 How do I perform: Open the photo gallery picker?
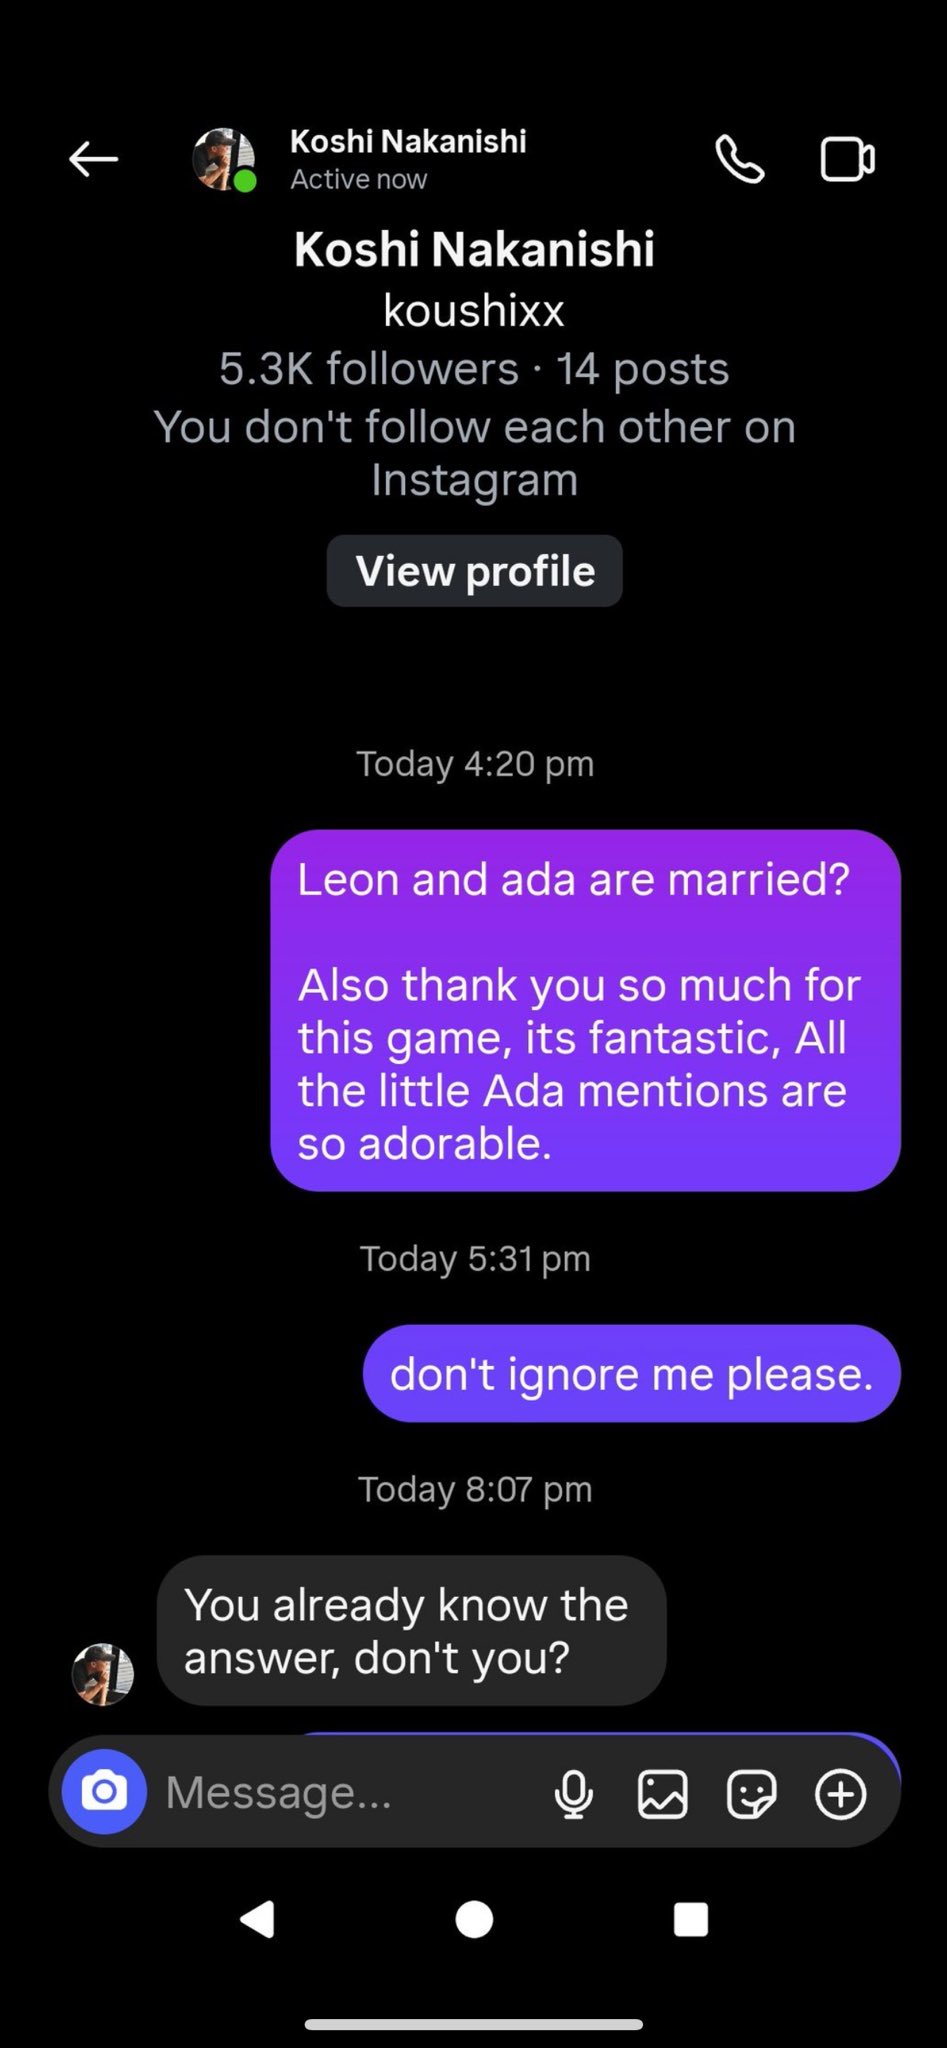[x=662, y=1793]
